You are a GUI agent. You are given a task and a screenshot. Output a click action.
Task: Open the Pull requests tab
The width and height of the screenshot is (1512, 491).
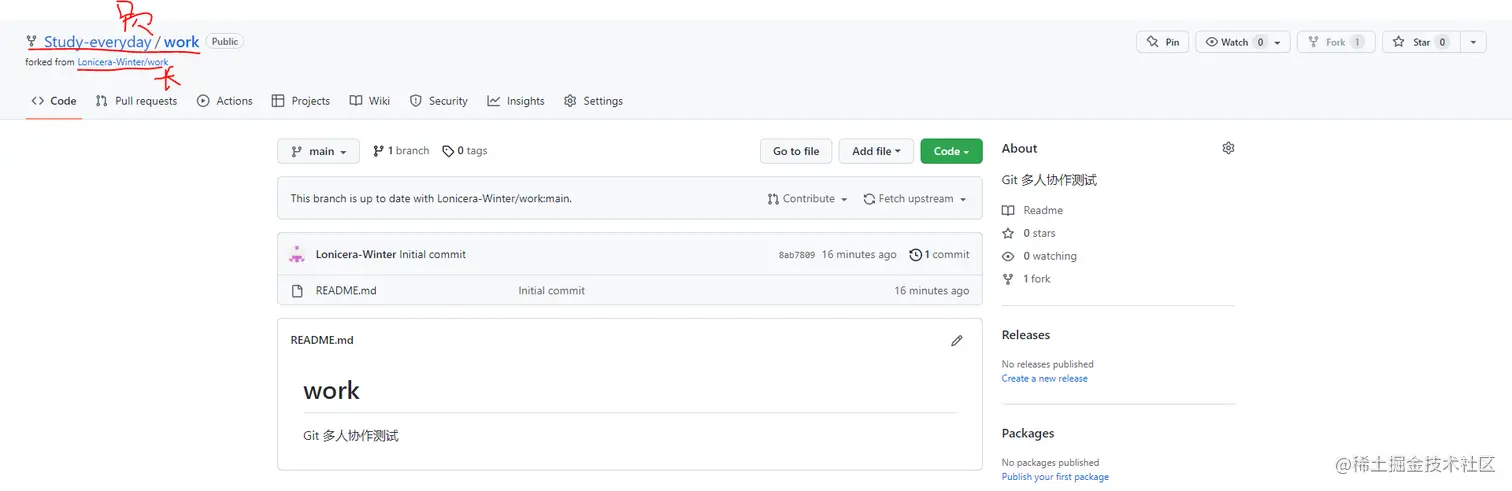pos(136,101)
